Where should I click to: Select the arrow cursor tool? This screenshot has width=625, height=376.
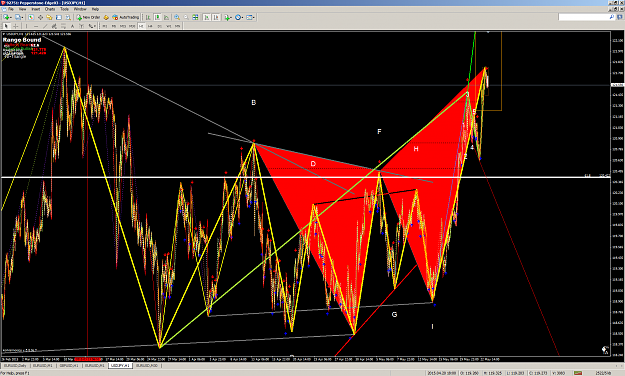coord(6,26)
